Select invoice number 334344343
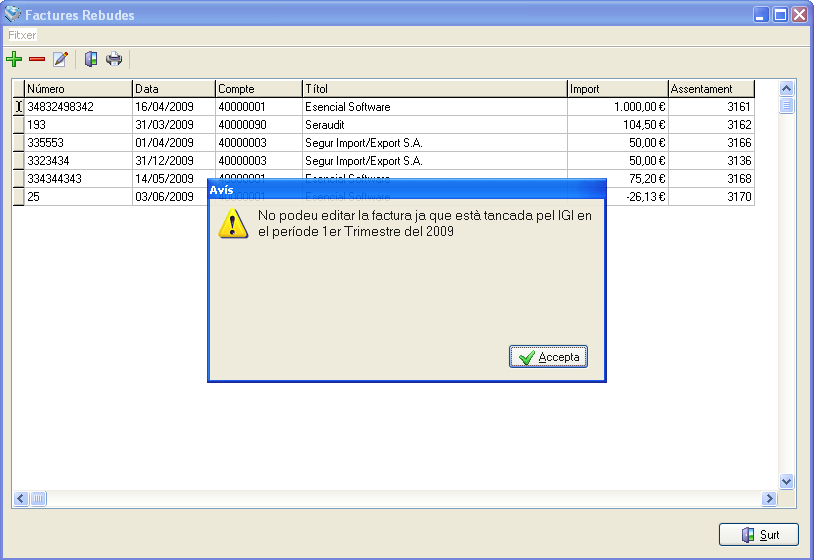Screen dimensions: 814x560 pos(78,179)
